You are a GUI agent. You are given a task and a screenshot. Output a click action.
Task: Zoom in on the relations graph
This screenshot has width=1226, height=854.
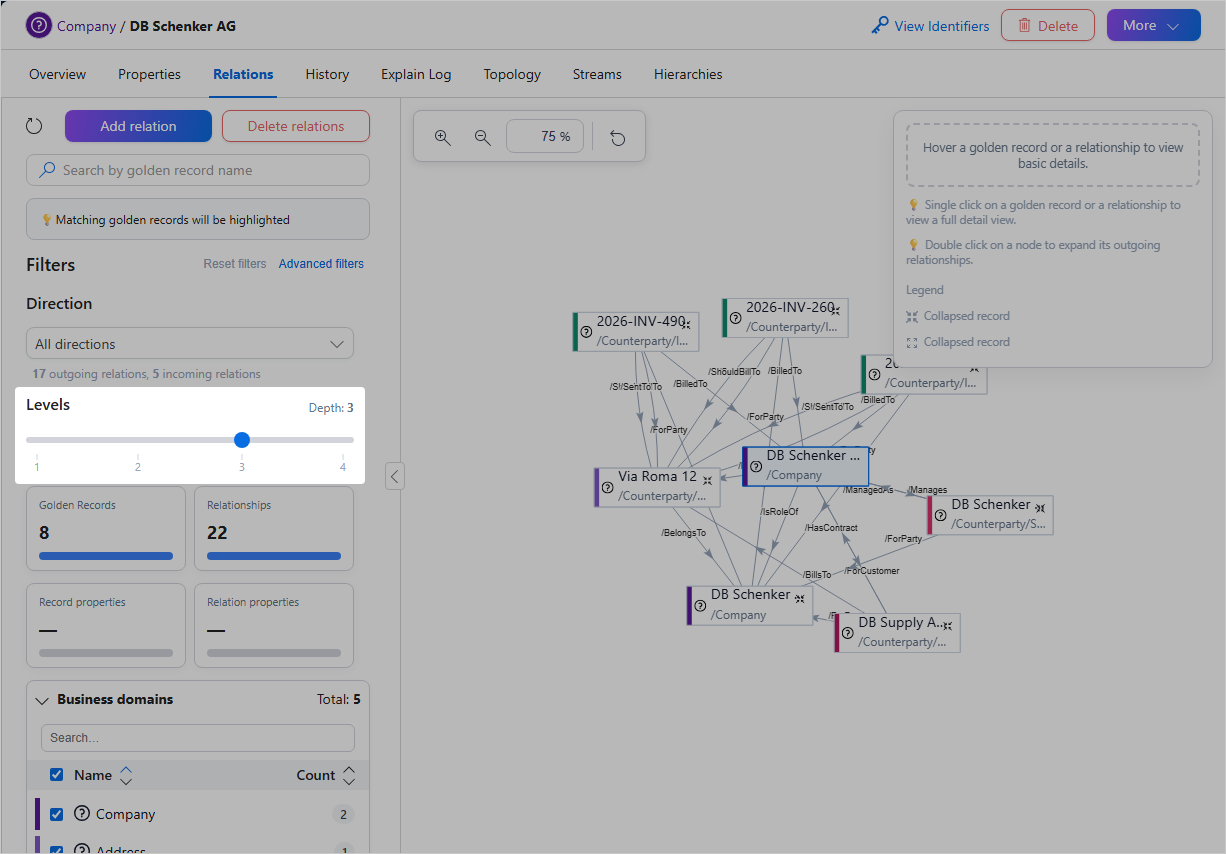pos(443,137)
